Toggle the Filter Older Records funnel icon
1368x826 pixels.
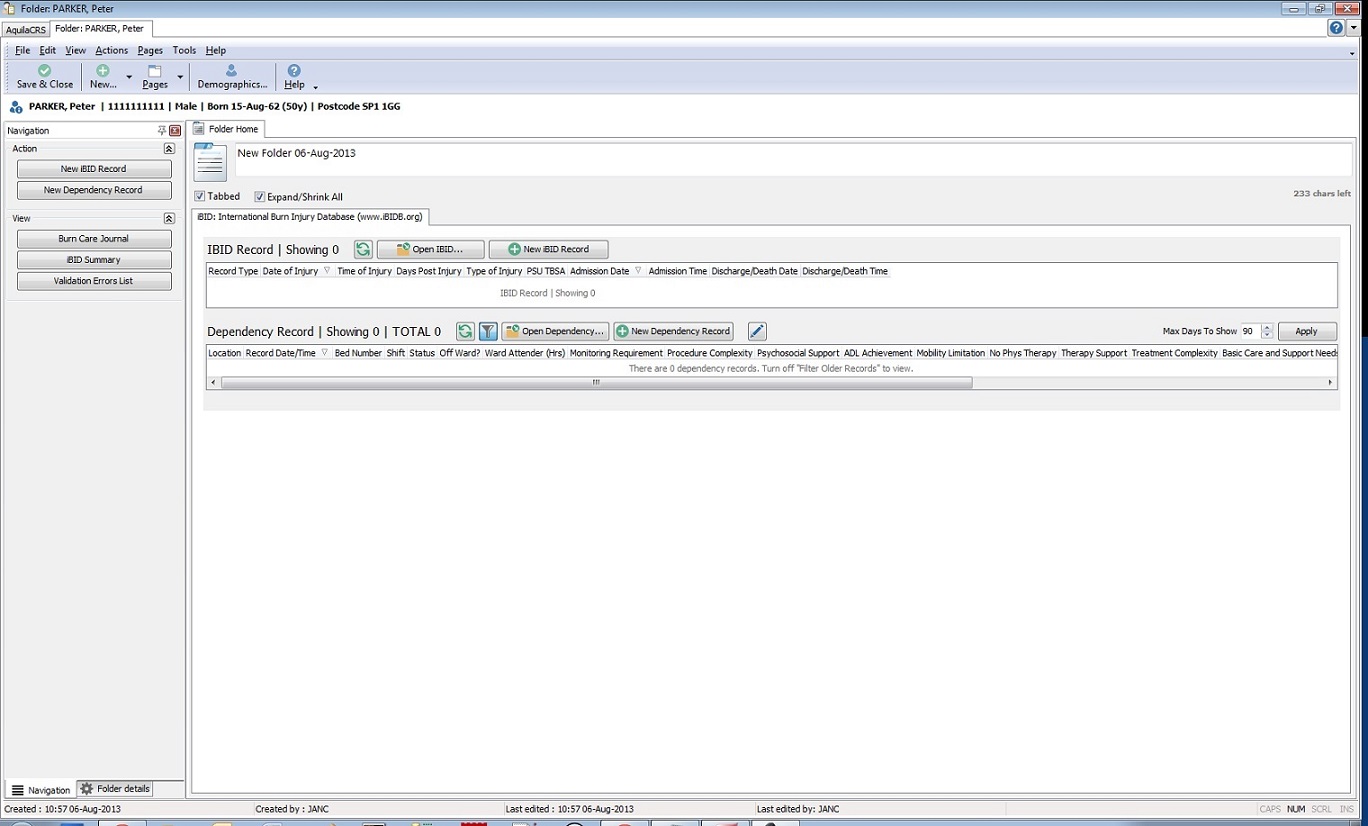point(488,332)
